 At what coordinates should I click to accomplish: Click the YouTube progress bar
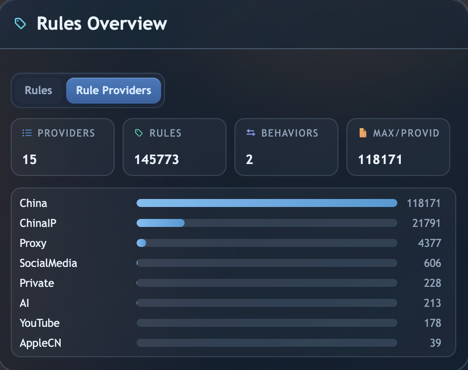tap(267, 323)
